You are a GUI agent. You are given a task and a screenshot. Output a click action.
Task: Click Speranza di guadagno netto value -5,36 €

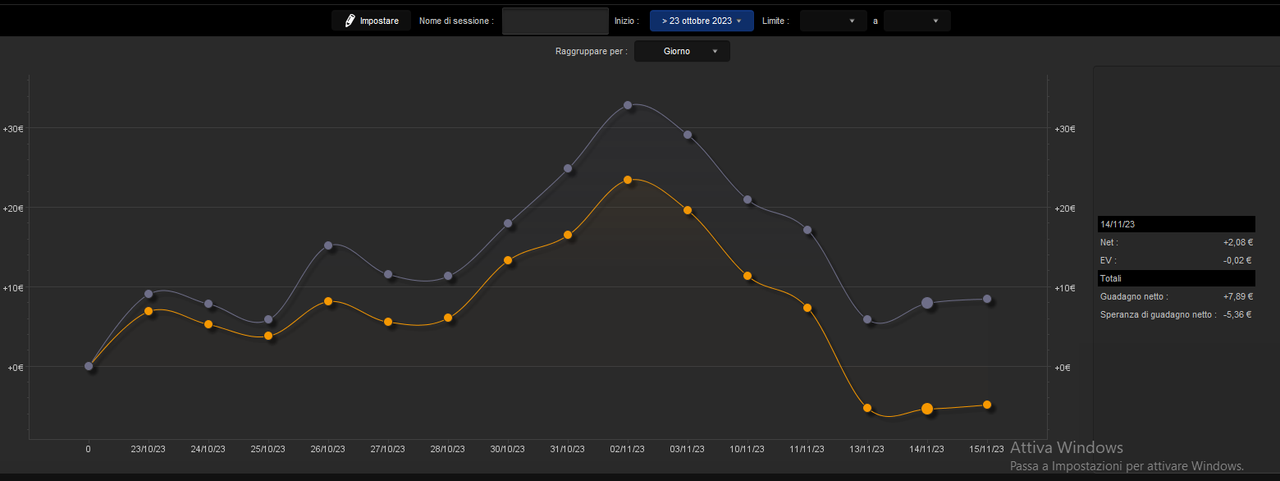pos(1238,314)
